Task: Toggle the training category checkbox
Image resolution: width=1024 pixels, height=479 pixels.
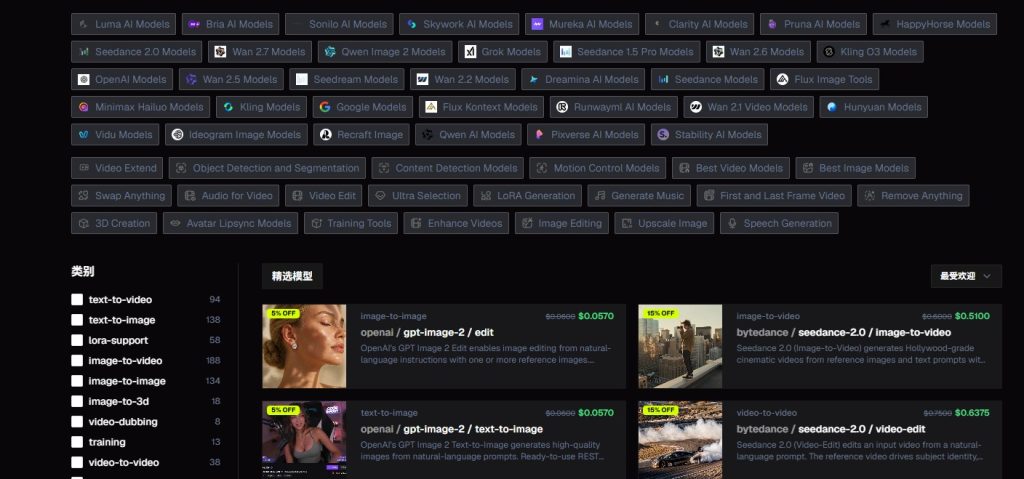Action: (77, 442)
